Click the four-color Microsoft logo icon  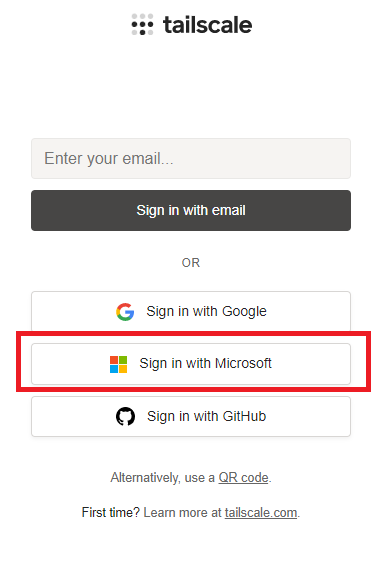coord(118,364)
